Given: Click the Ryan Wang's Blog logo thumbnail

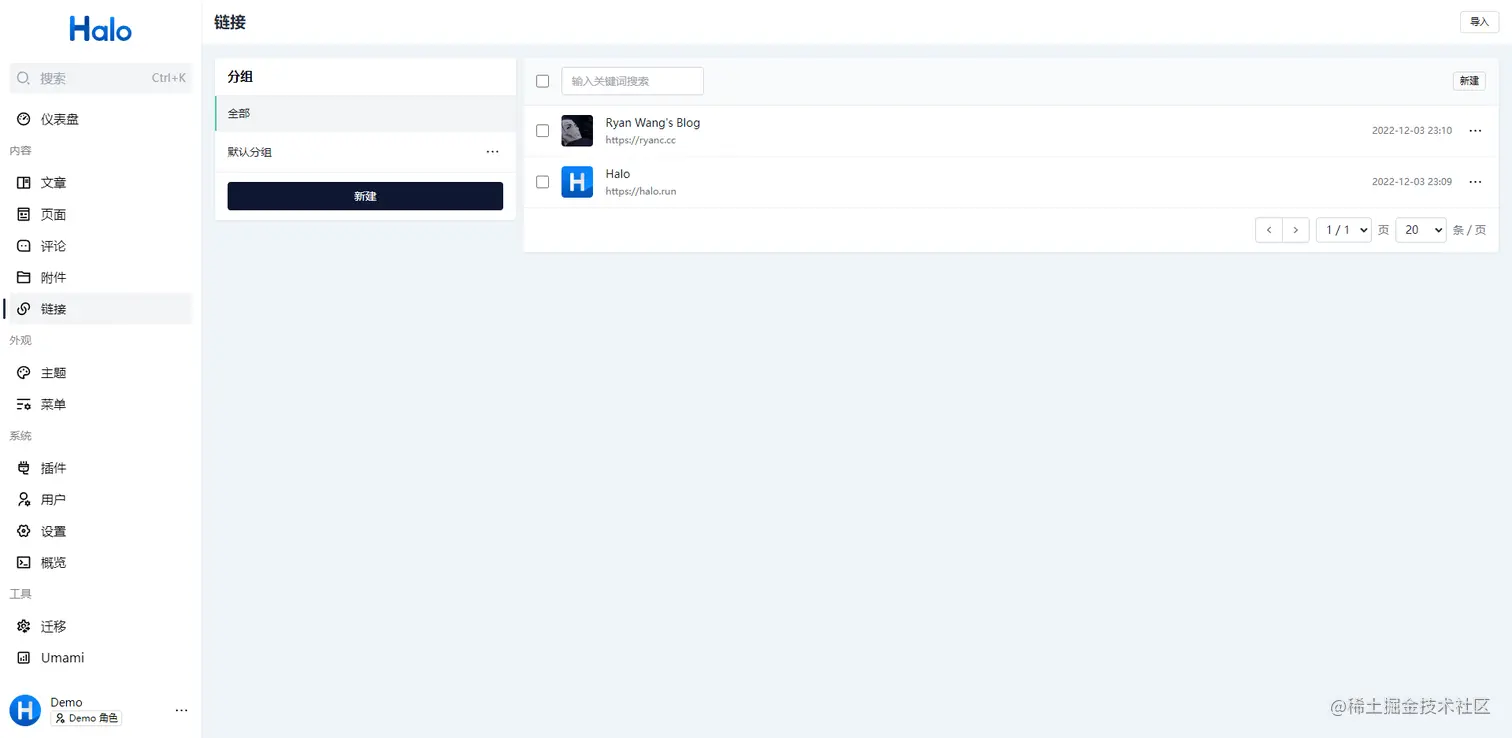Looking at the screenshot, I should pos(577,131).
